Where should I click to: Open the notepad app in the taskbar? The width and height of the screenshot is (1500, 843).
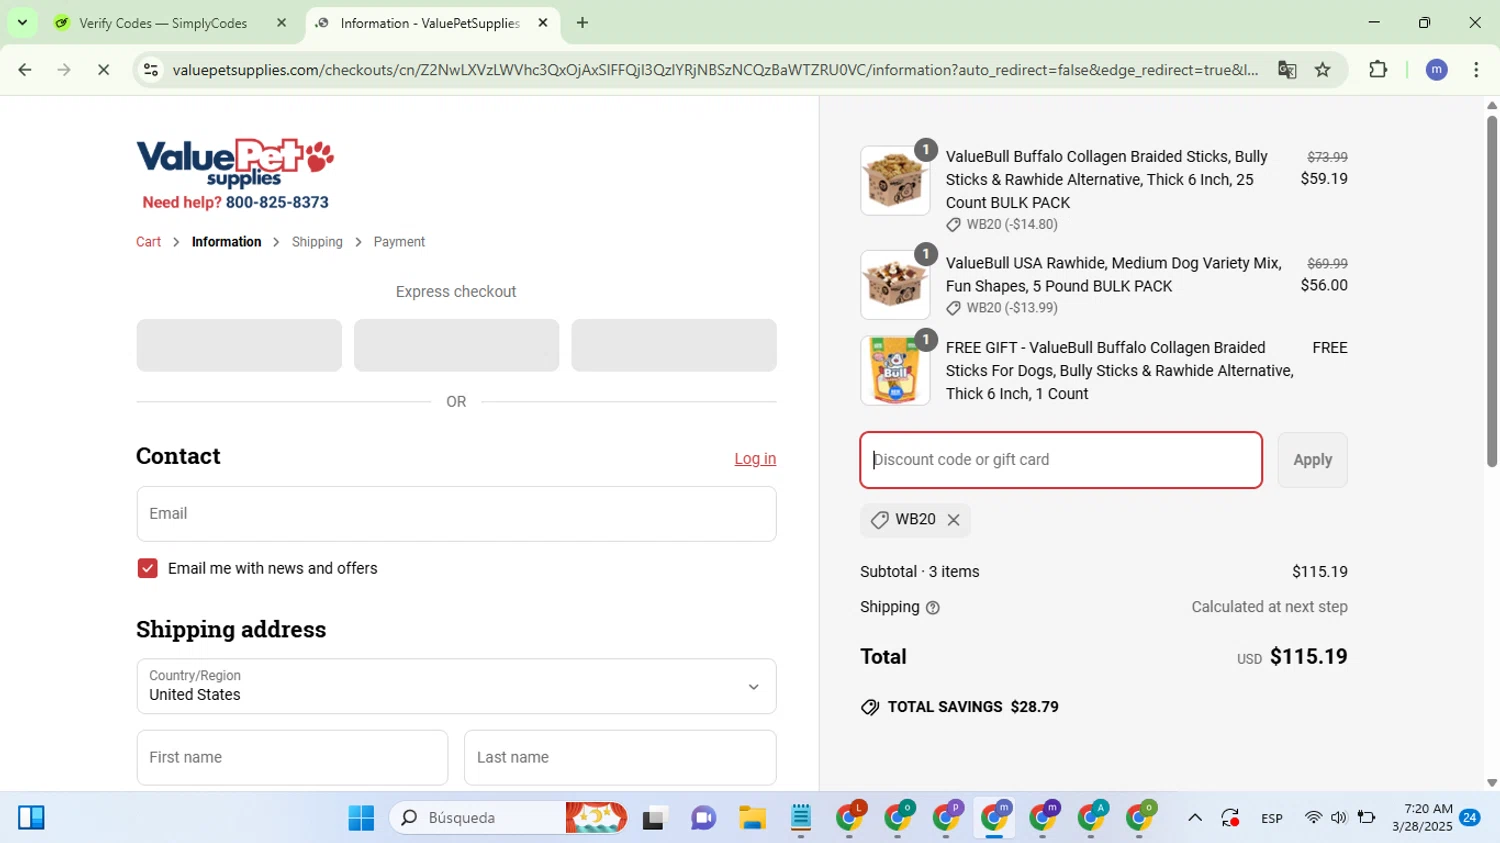pyautogui.click(x=801, y=818)
